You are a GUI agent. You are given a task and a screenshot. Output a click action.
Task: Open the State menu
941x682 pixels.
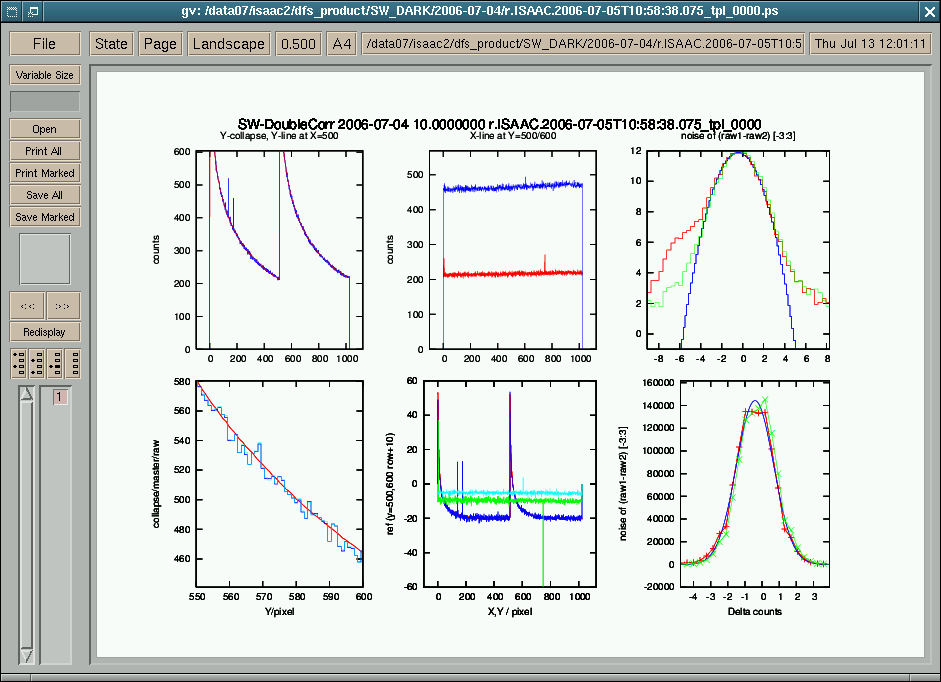(111, 44)
